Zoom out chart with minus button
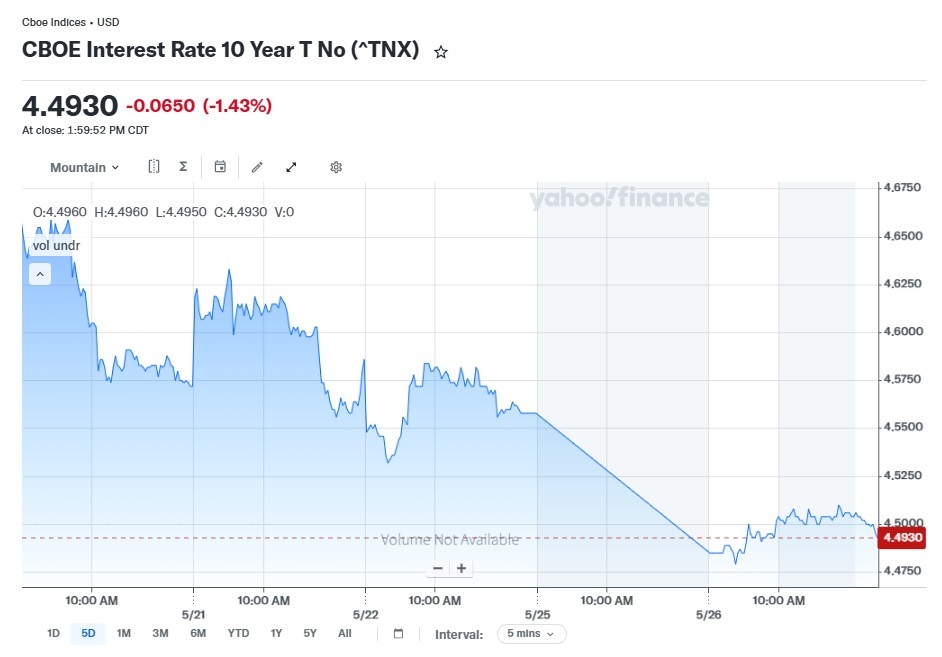Screen dimensions: 942x657 [438, 568]
